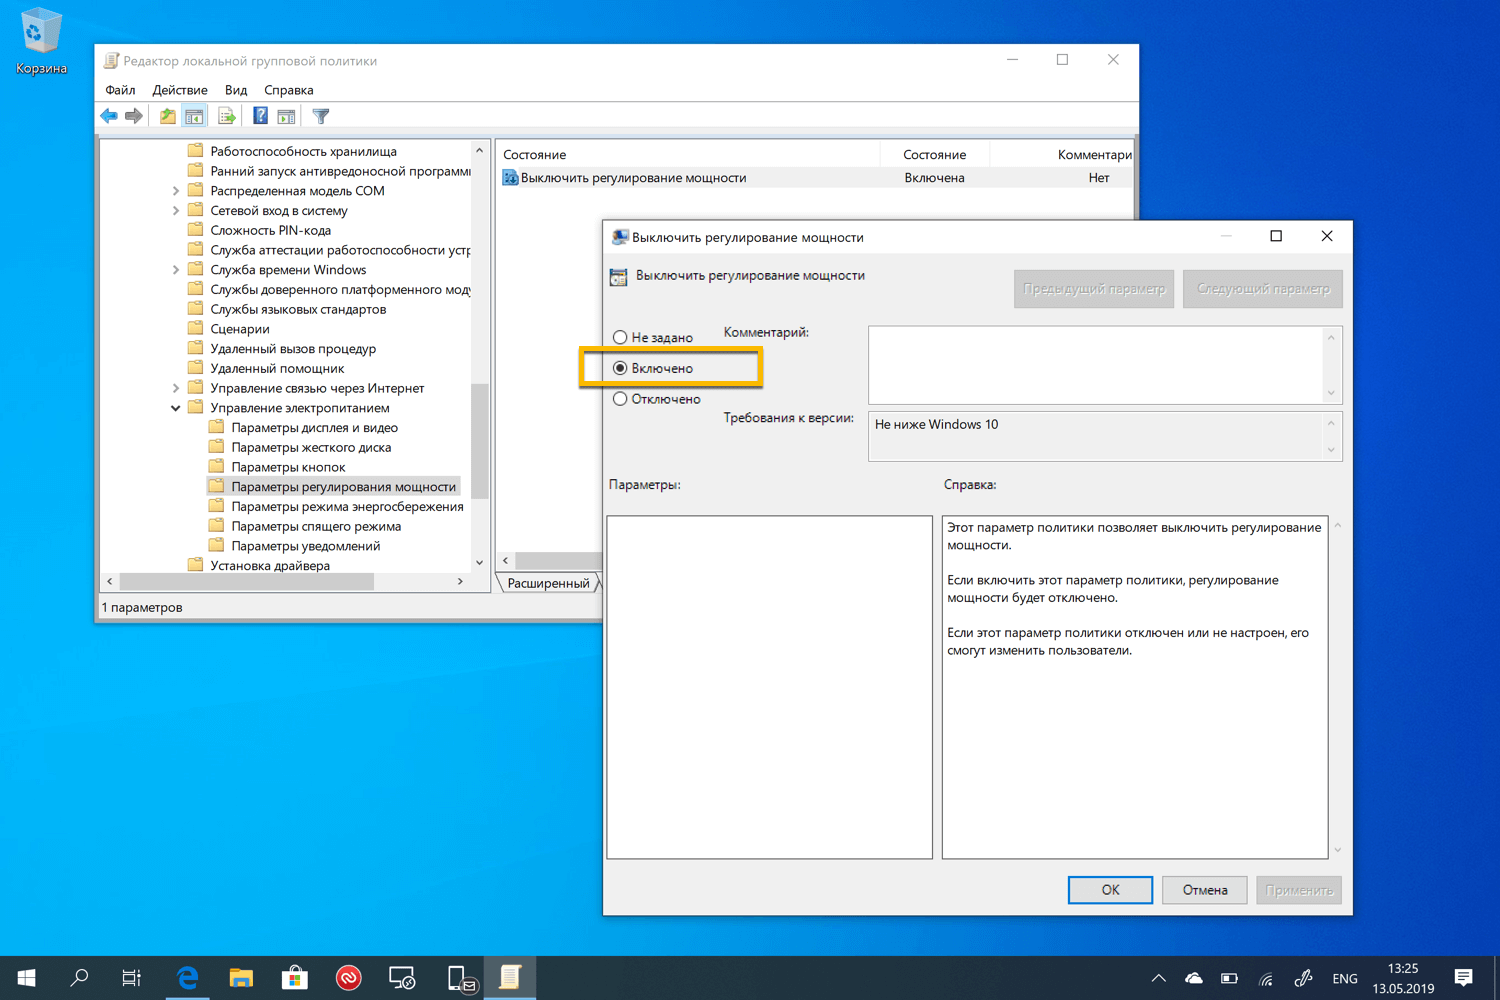
Task: Collapse Управление электропитанием tree node
Action: [x=176, y=408]
